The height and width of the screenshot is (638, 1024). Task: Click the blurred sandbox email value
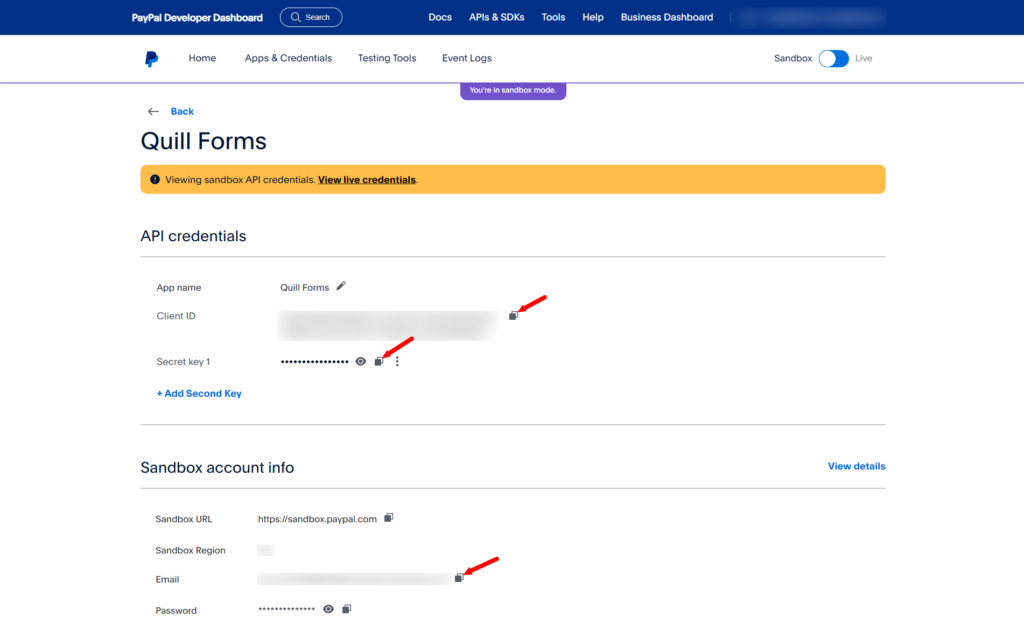pos(353,579)
